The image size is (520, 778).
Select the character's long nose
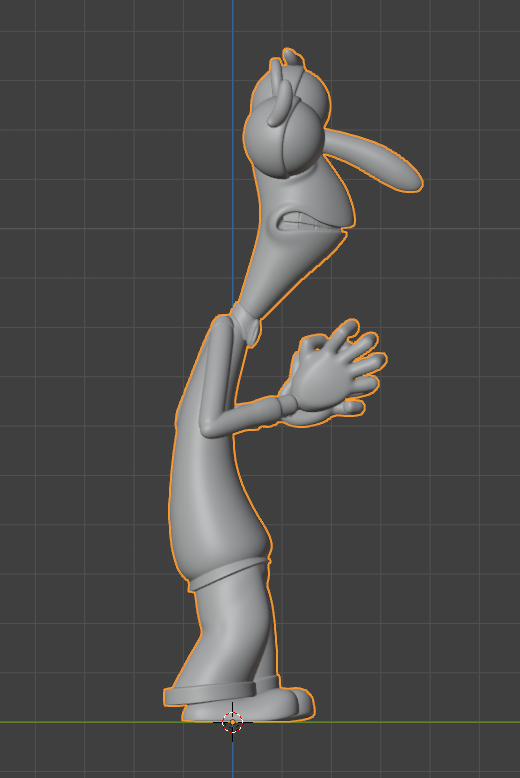tap(373, 160)
